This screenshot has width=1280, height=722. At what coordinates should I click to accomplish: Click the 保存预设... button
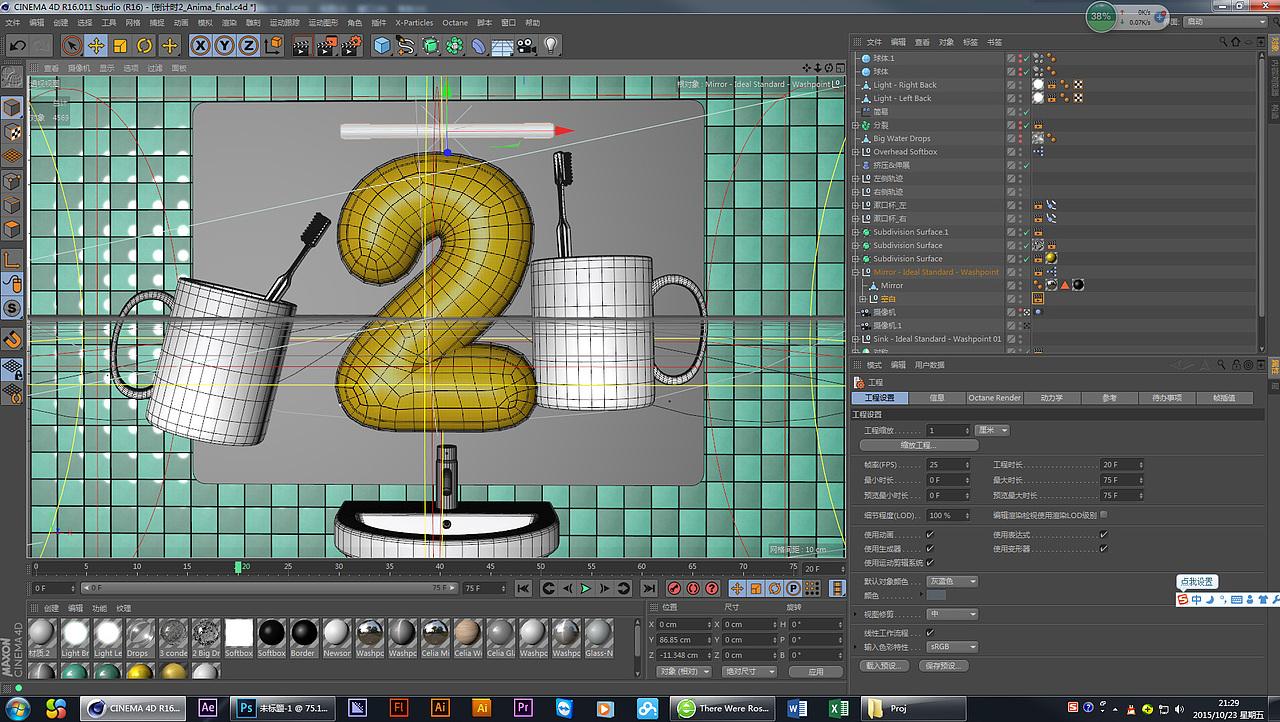(x=945, y=666)
